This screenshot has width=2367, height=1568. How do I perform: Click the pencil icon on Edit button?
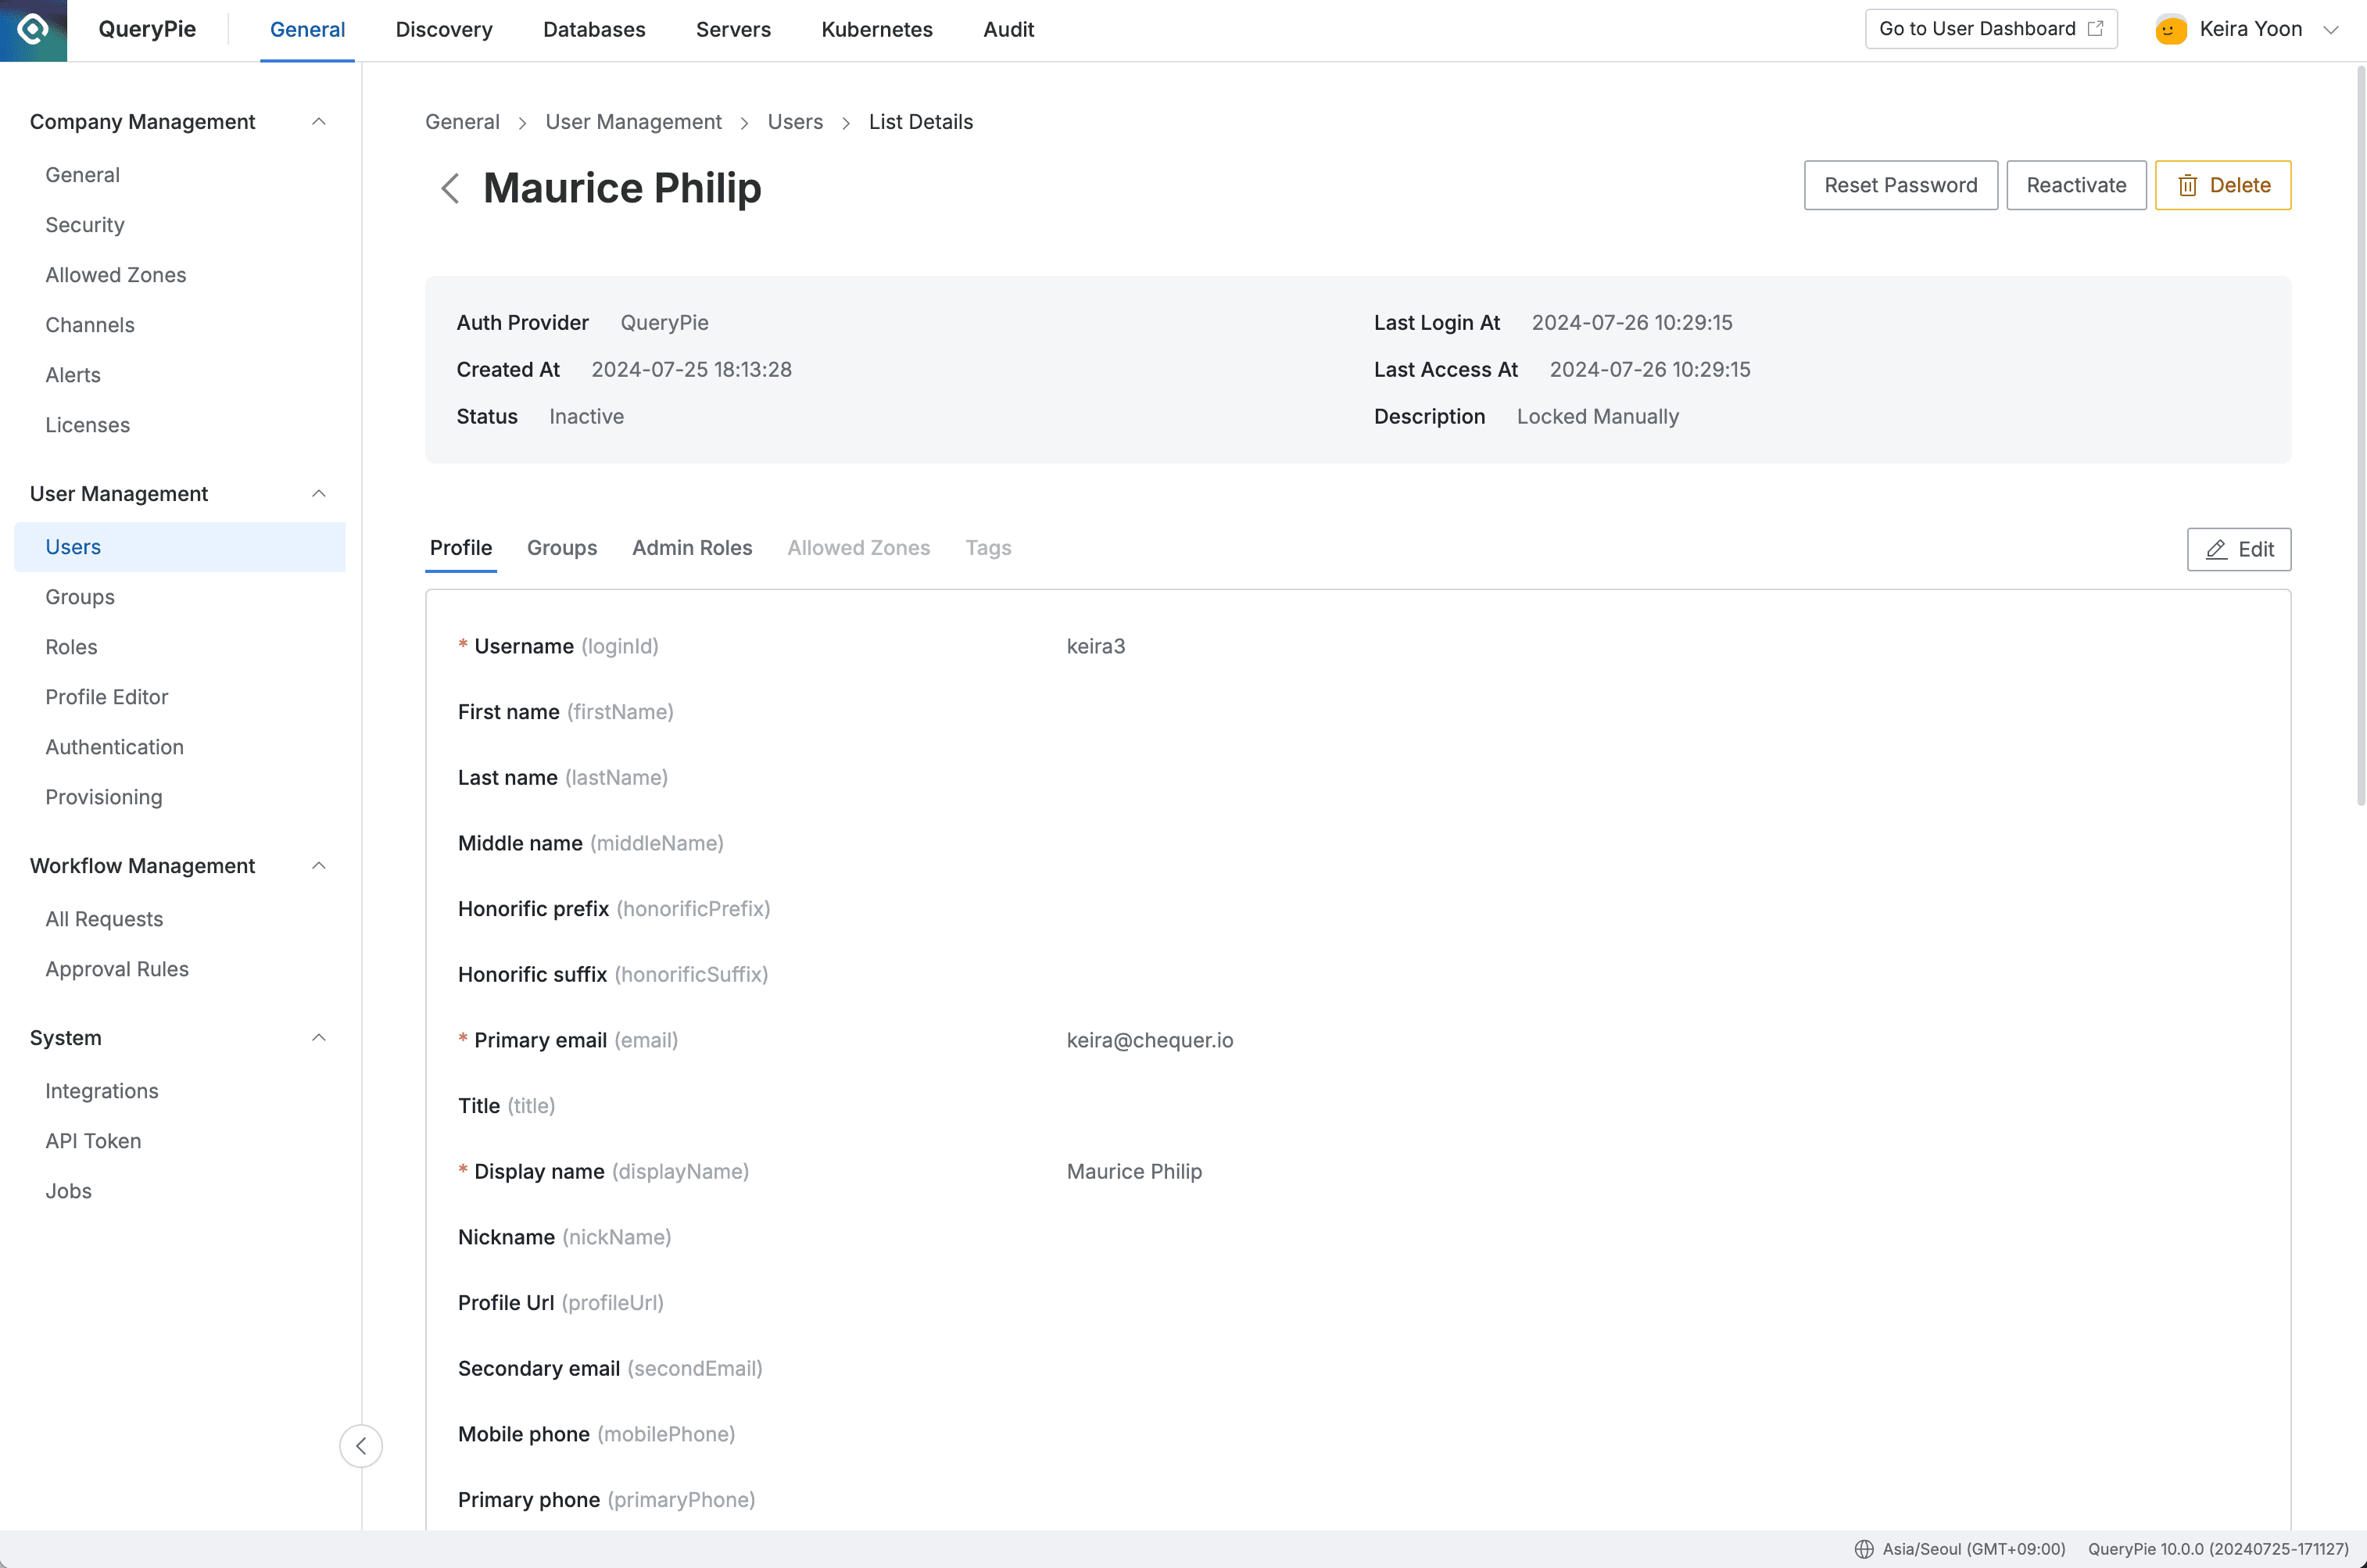2216,550
